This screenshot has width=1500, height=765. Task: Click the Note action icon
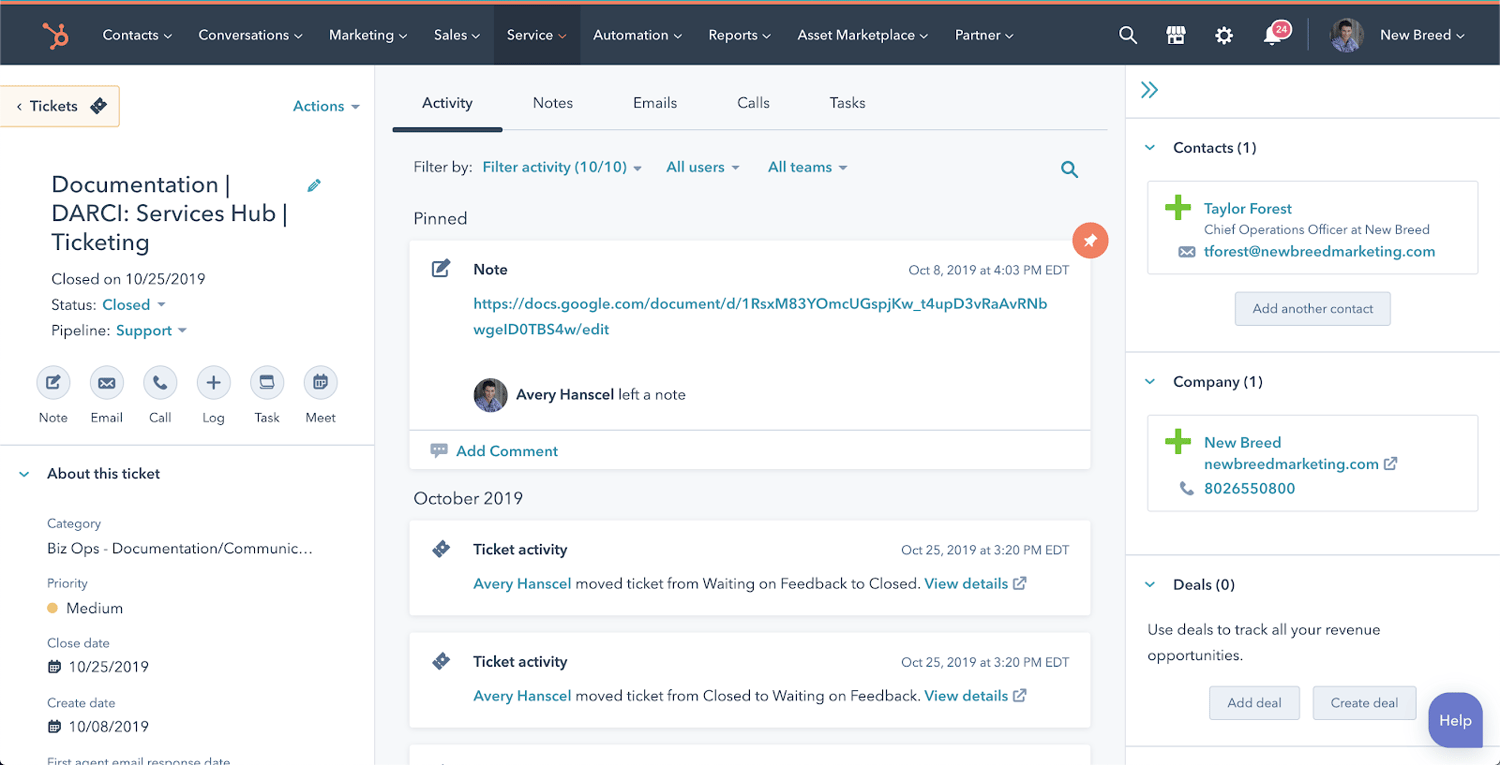(53, 383)
